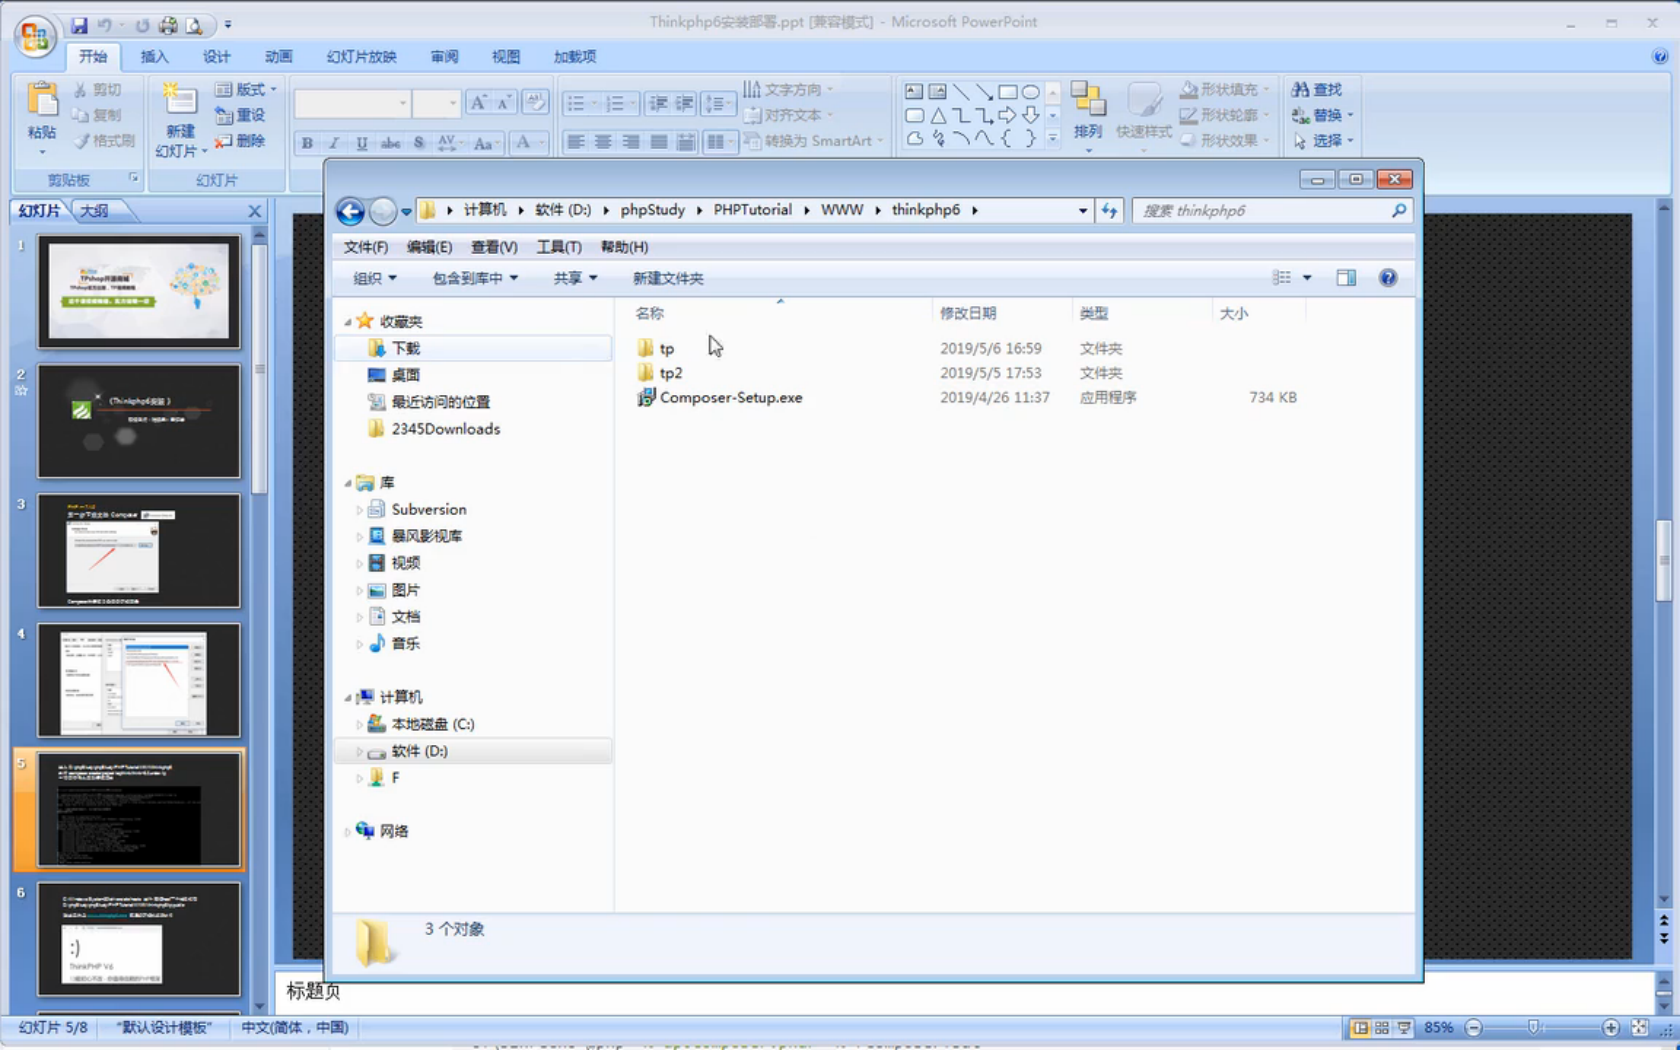Screen dimensions: 1680x1050
Task: Start slide show from status bar
Action: click(x=1404, y=1028)
